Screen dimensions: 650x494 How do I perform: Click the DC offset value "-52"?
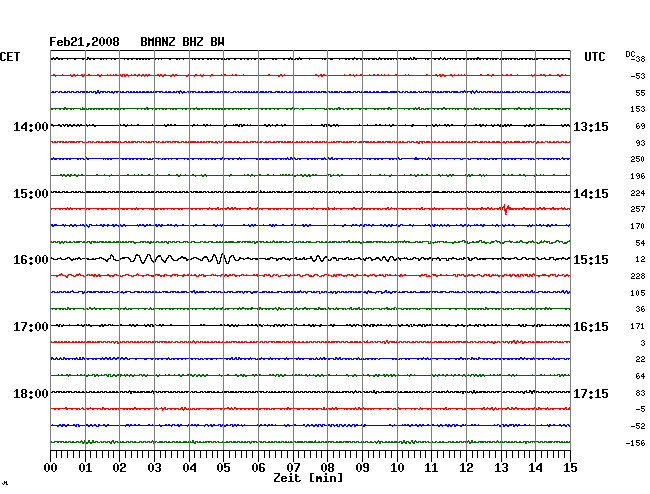638,426
